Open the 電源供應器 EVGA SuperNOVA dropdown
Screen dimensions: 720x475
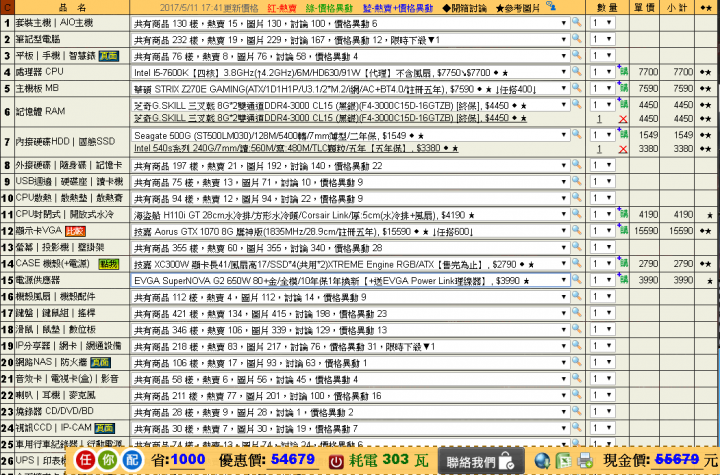pyautogui.click(x=350, y=280)
